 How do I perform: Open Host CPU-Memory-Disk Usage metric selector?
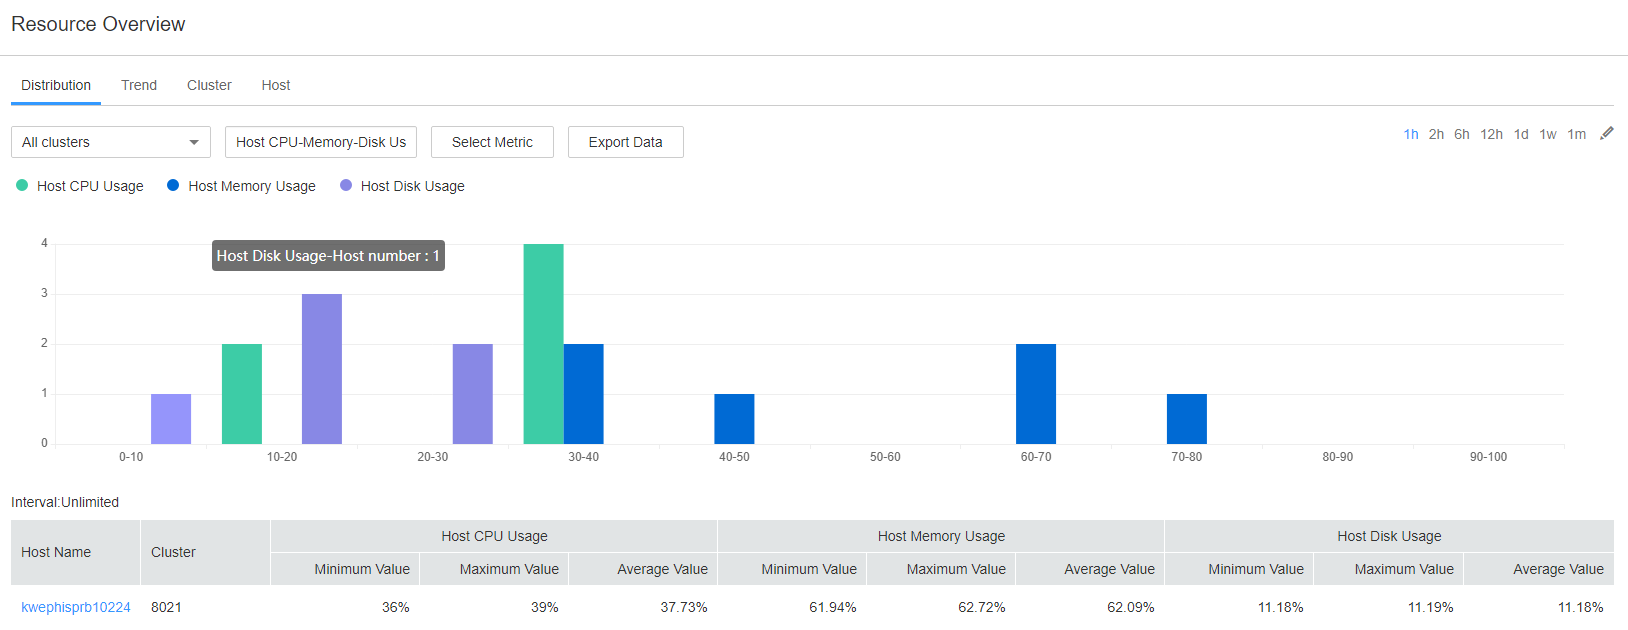321,142
